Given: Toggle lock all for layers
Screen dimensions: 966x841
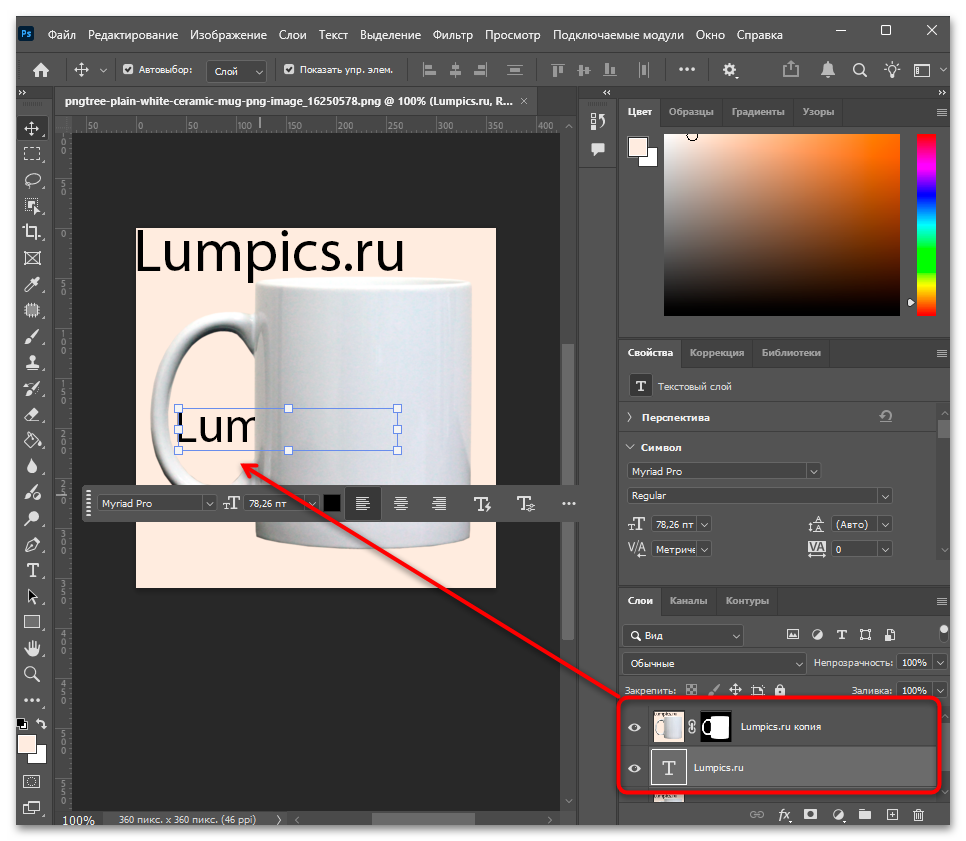Looking at the screenshot, I should pos(780,690).
